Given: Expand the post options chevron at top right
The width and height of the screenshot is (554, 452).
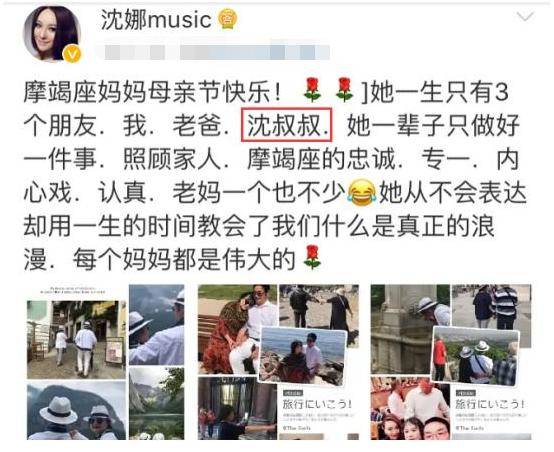Looking at the screenshot, I should pyautogui.click(x=525, y=16).
